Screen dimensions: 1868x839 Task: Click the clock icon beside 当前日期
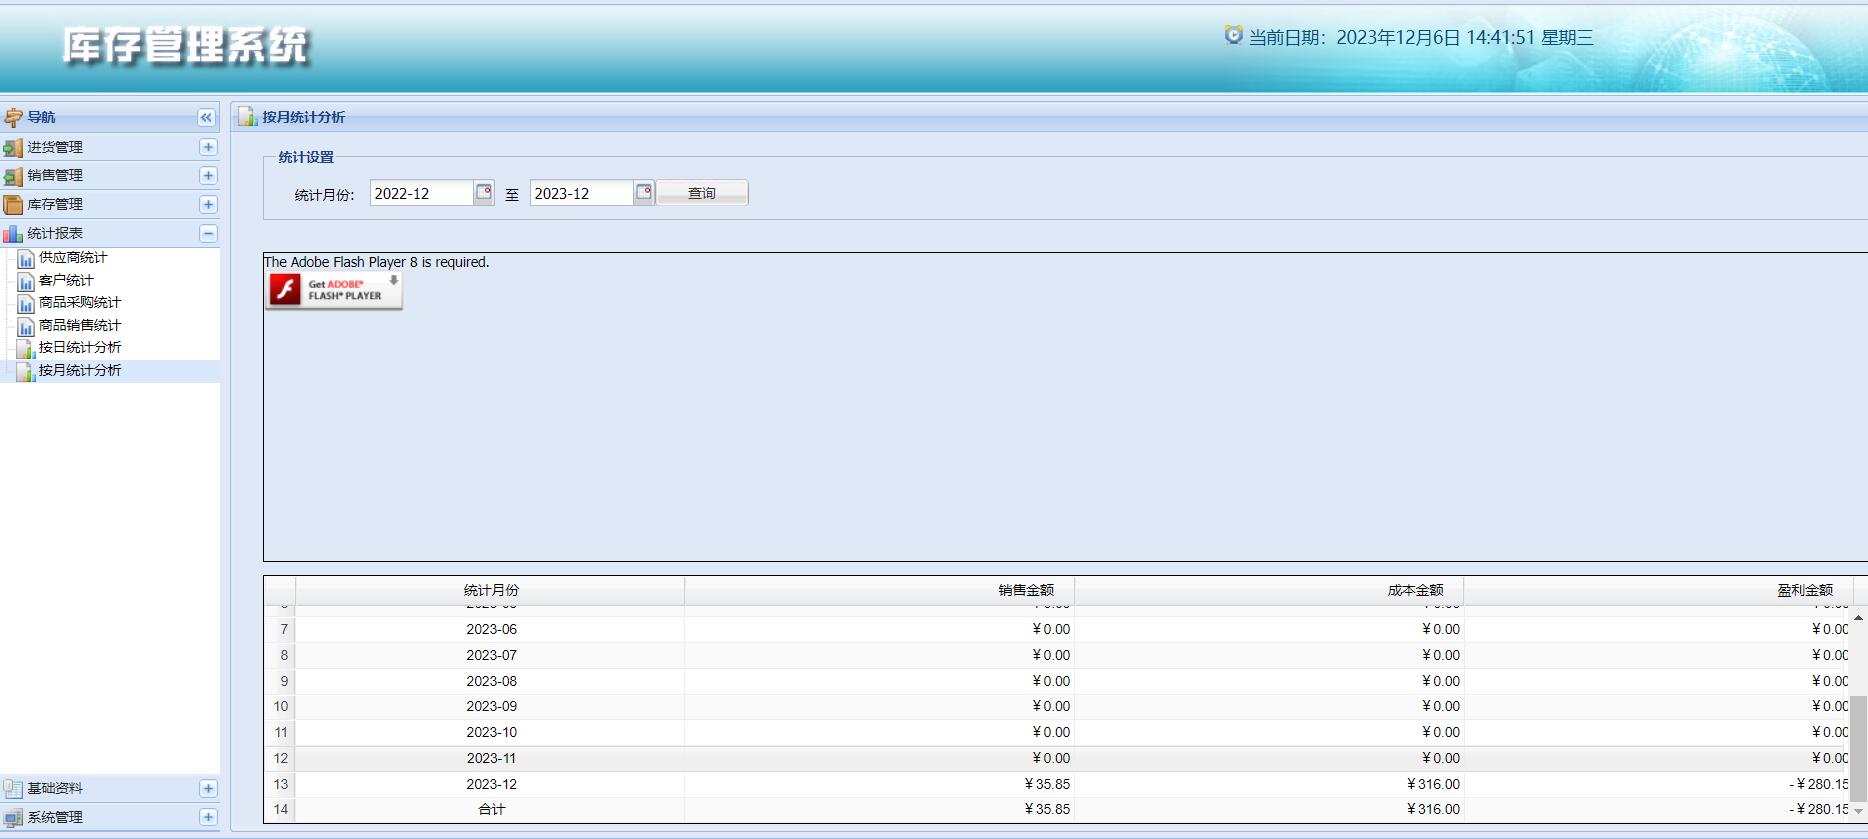tap(1234, 35)
